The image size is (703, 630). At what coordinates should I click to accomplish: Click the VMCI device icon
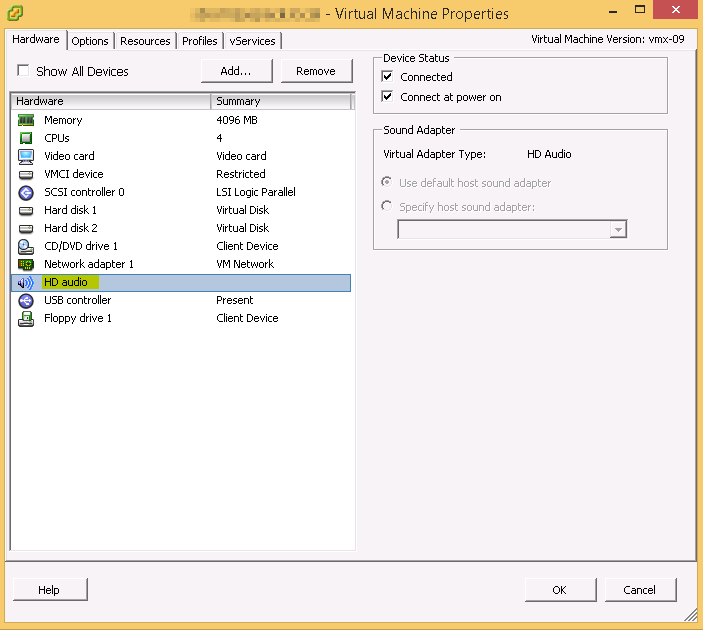(x=26, y=174)
